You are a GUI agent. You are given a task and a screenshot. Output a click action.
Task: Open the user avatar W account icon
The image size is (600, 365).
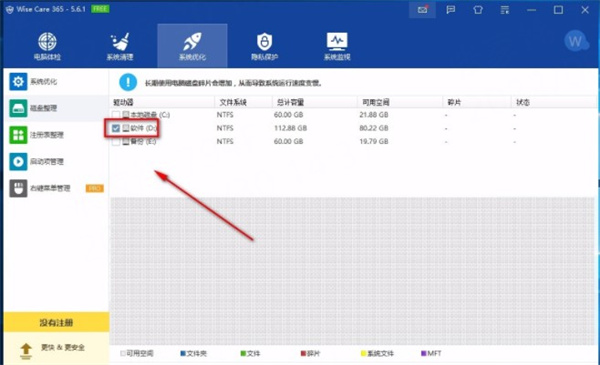coord(576,41)
